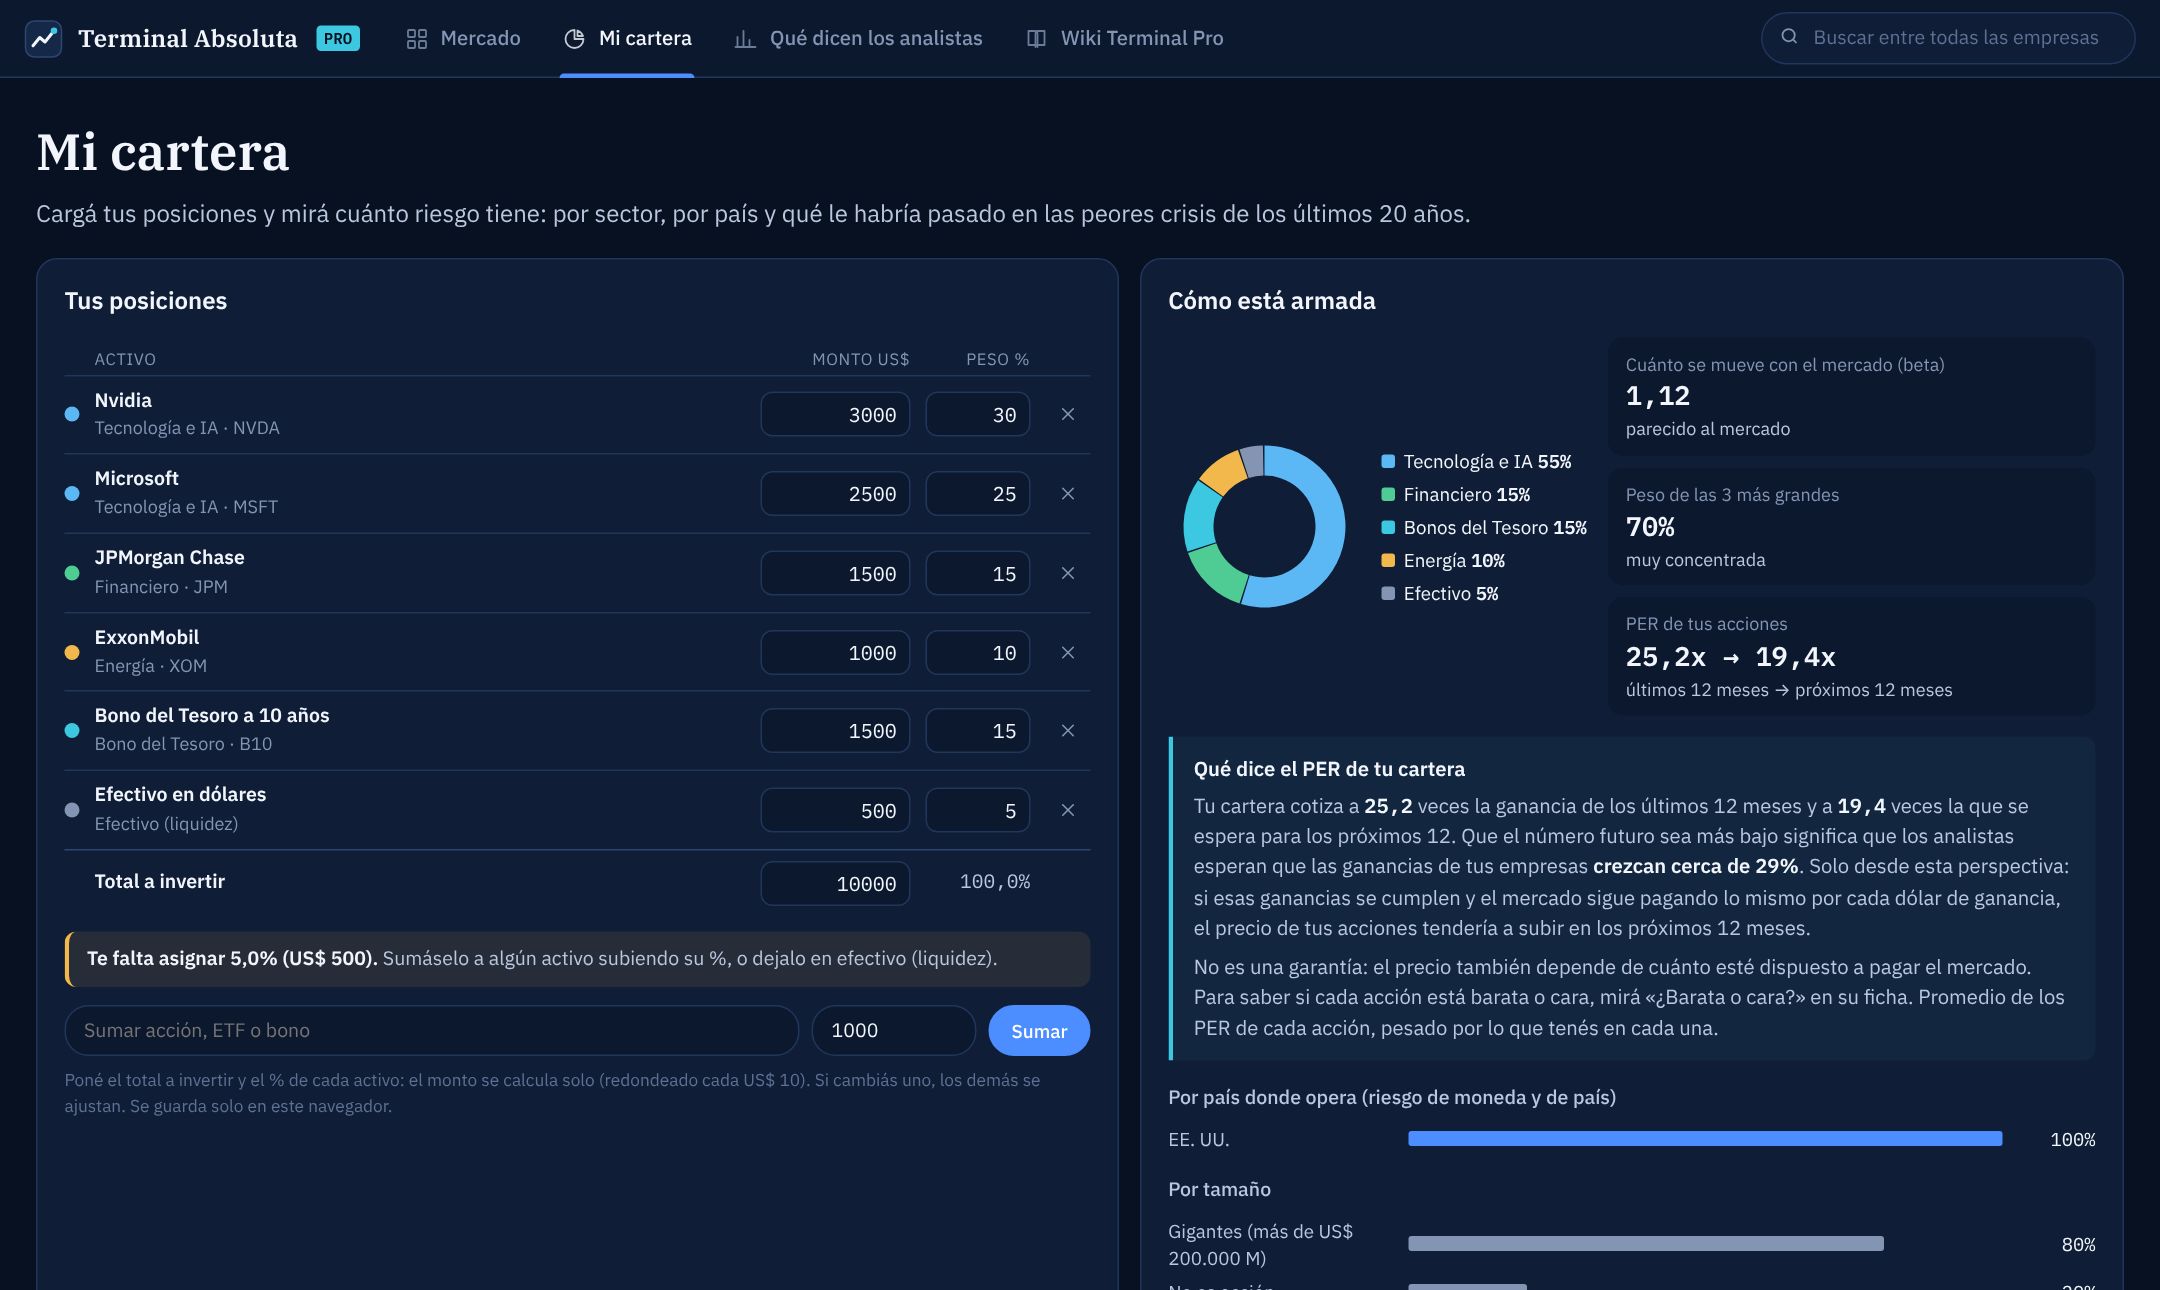Click the PRO badge

[338, 38]
